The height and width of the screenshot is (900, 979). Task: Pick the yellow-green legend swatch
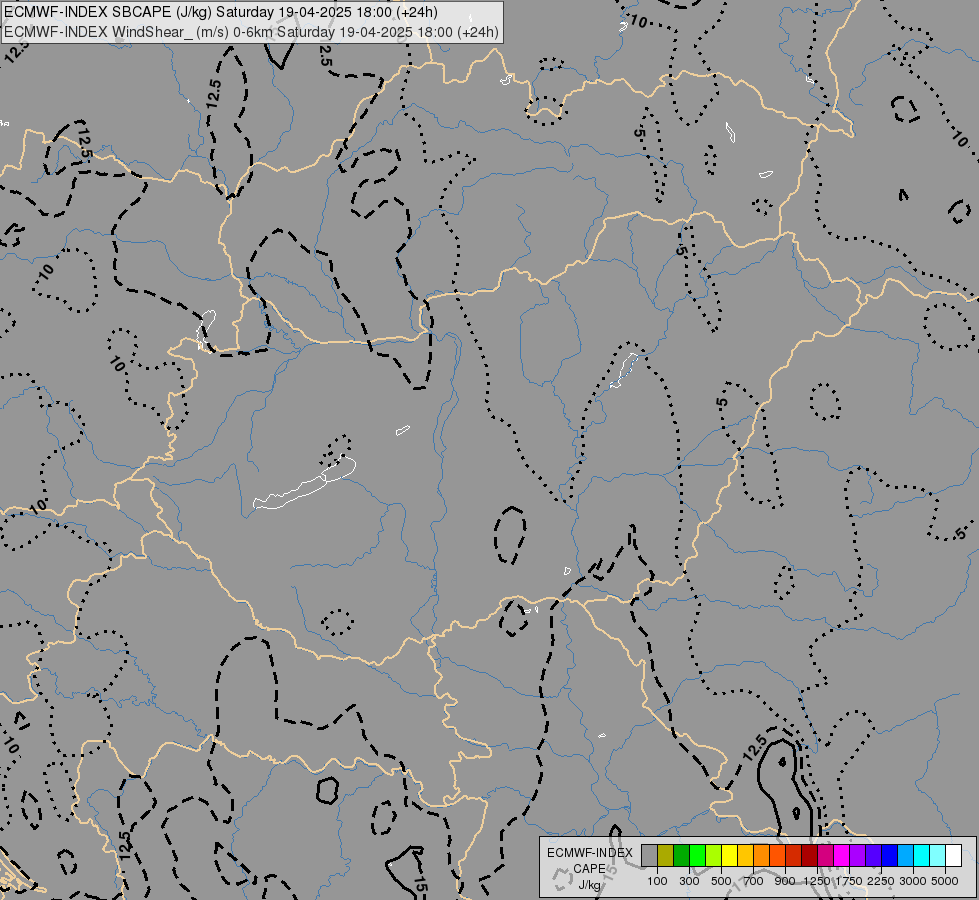(714, 856)
